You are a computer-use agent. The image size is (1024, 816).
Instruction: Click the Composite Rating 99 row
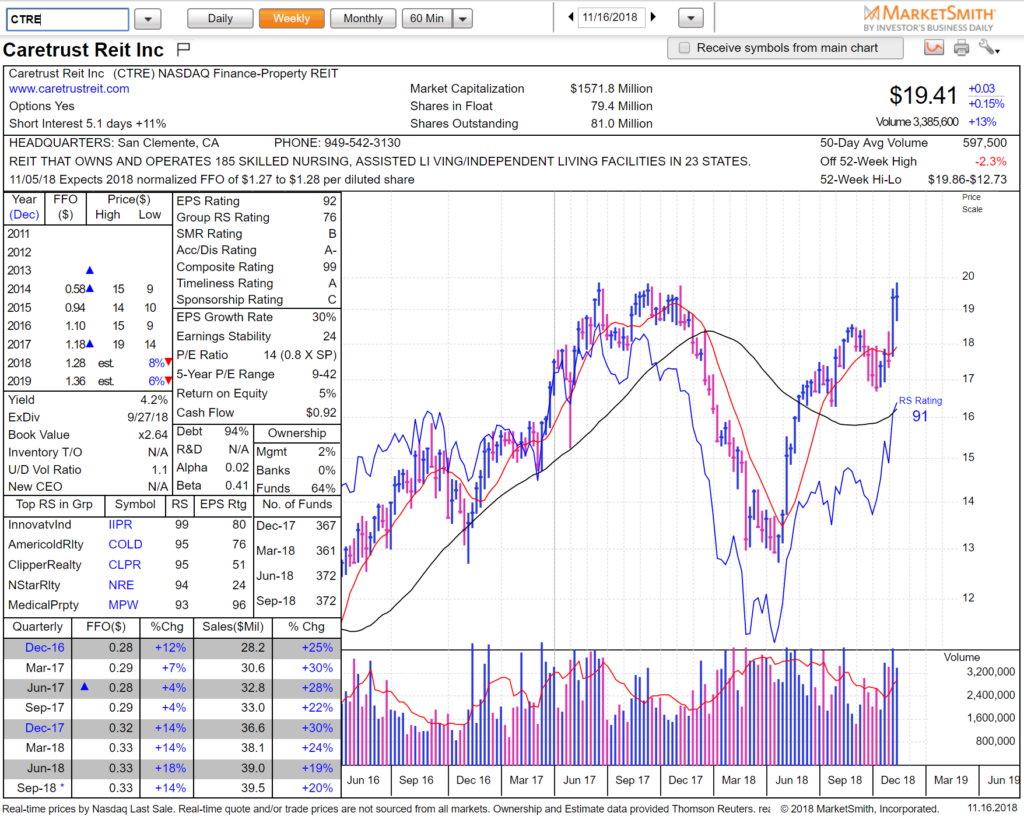pyautogui.click(x=257, y=267)
